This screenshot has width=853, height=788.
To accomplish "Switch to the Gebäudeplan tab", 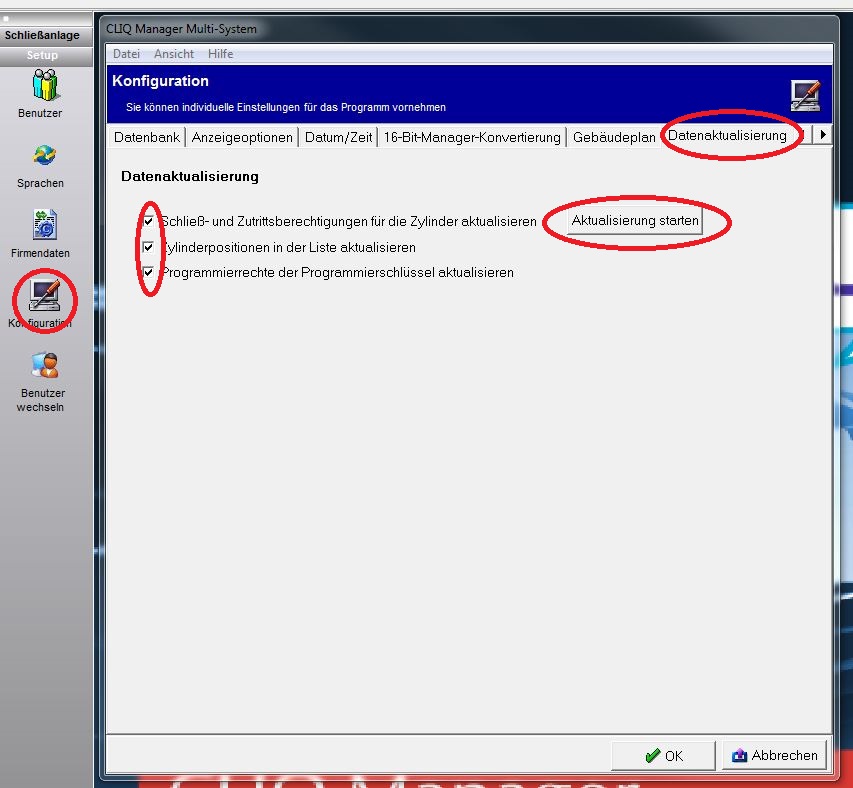I will (614, 137).
